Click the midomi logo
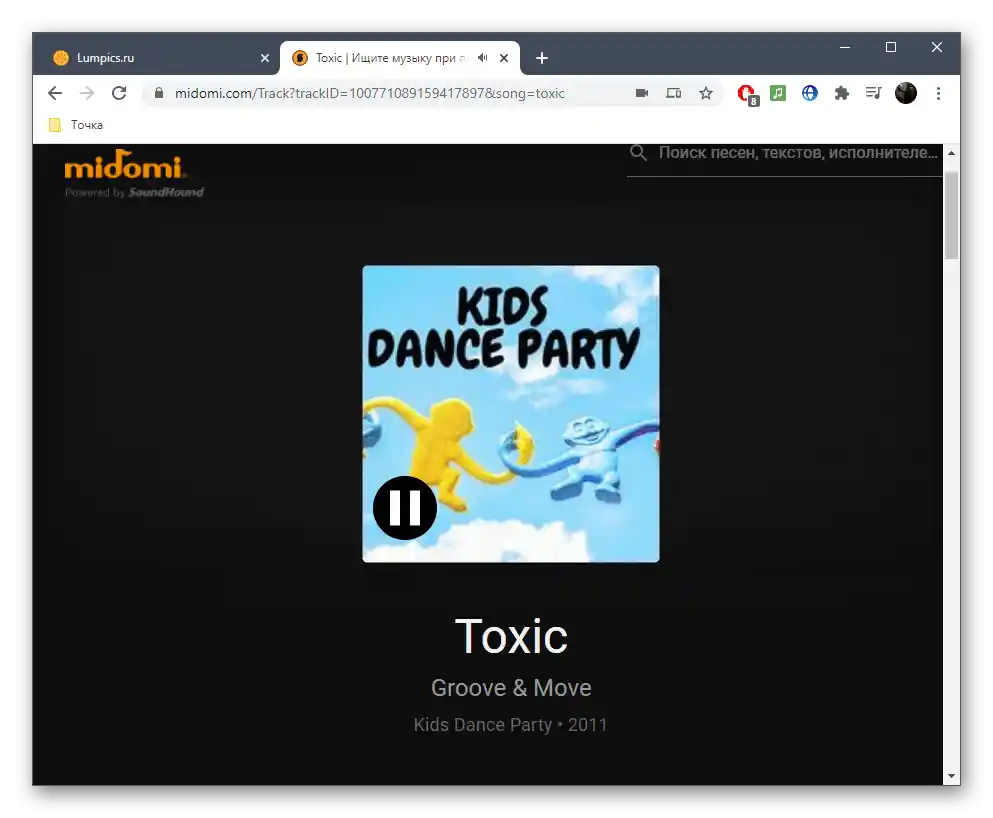Image resolution: width=993 pixels, height=818 pixels. click(124, 165)
